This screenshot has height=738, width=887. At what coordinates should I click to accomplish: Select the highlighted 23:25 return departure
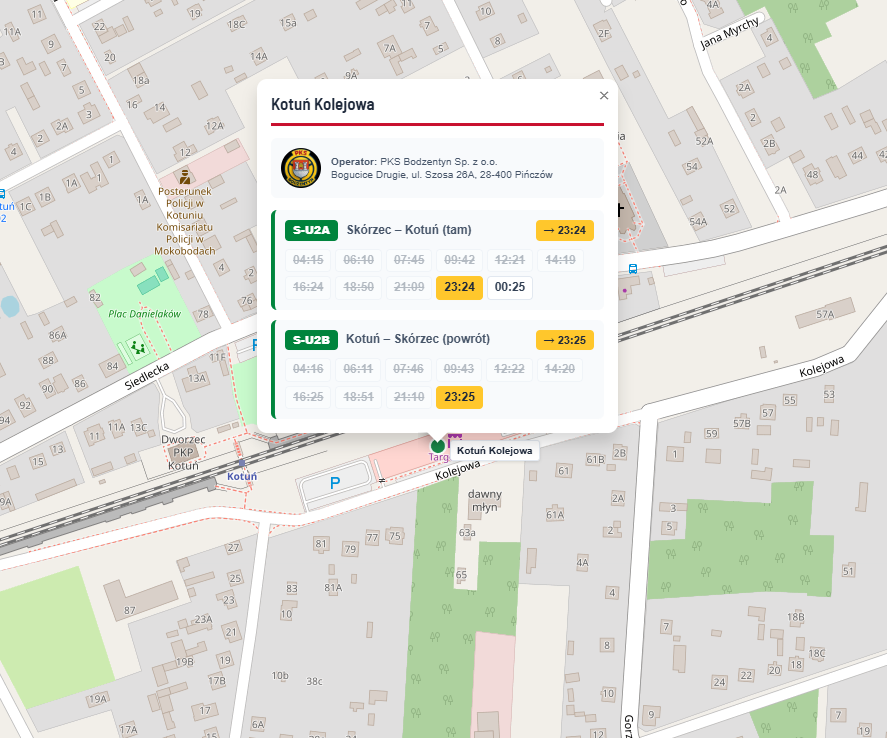coord(459,397)
